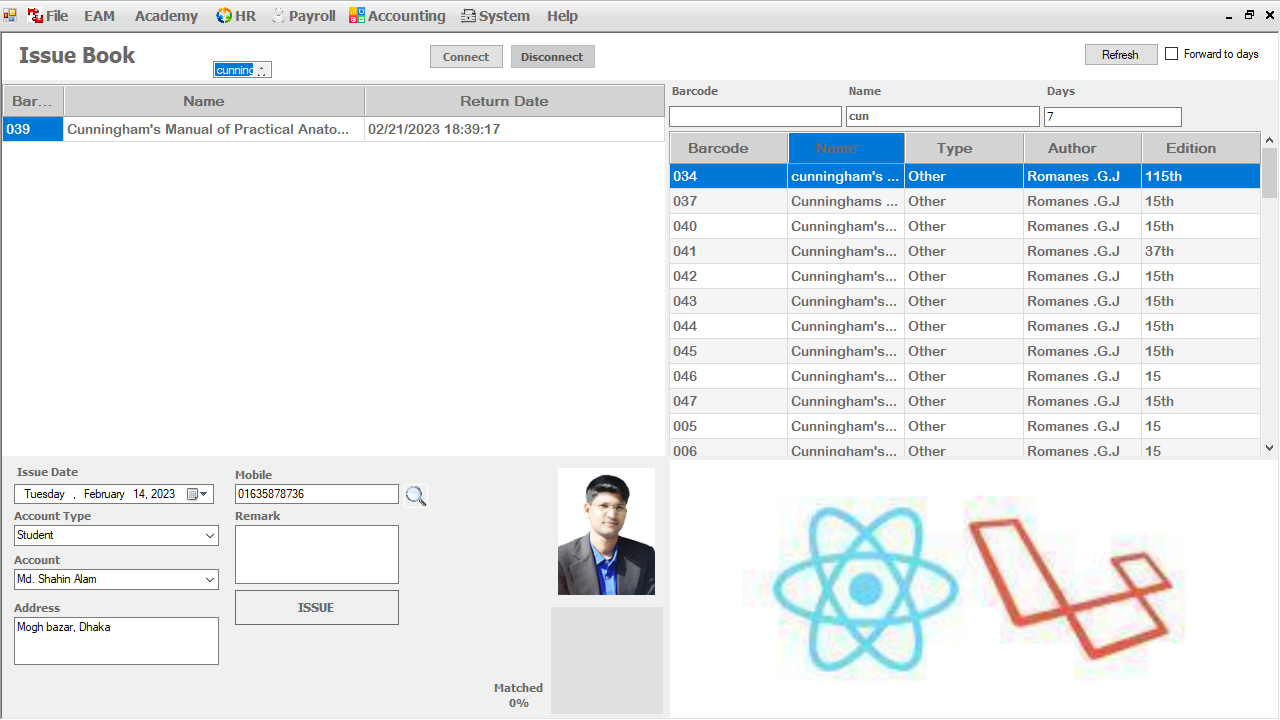Image resolution: width=1280 pixels, height=720 pixels.
Task: Click 'Cunningham's Manual of Practical Anato...' cell
Action: (x=214, y=129)
